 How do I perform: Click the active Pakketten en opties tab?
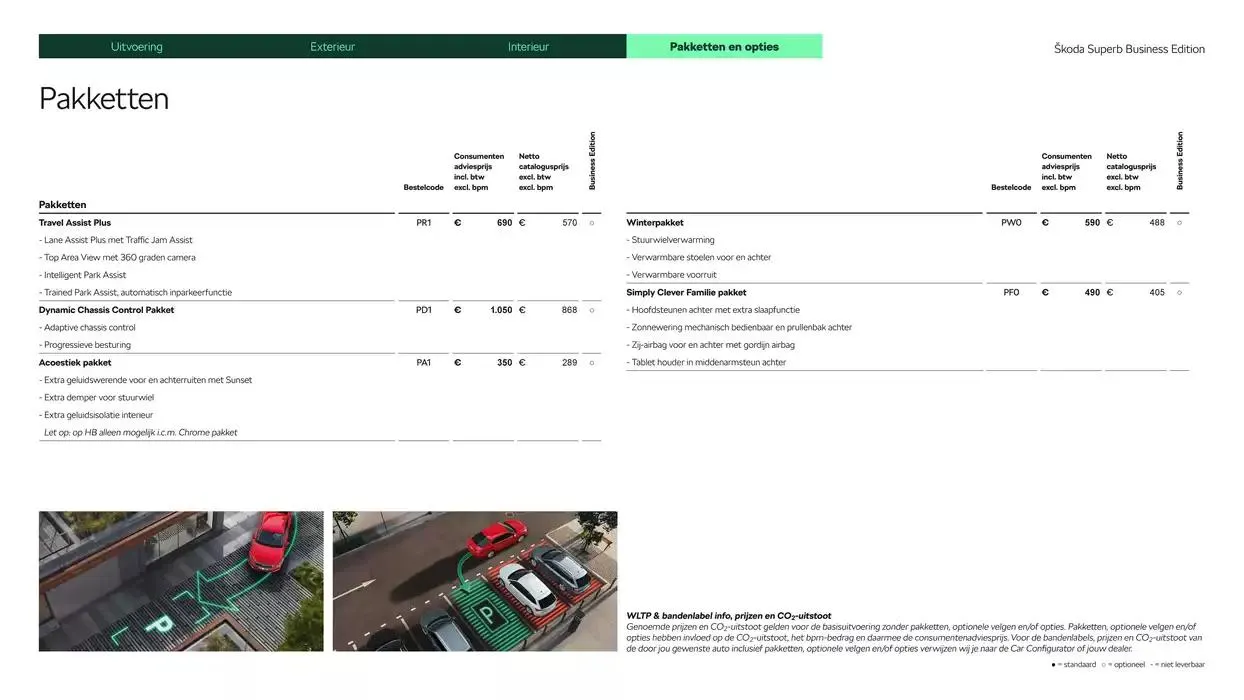pyautogui.click(x=724, y=46)
